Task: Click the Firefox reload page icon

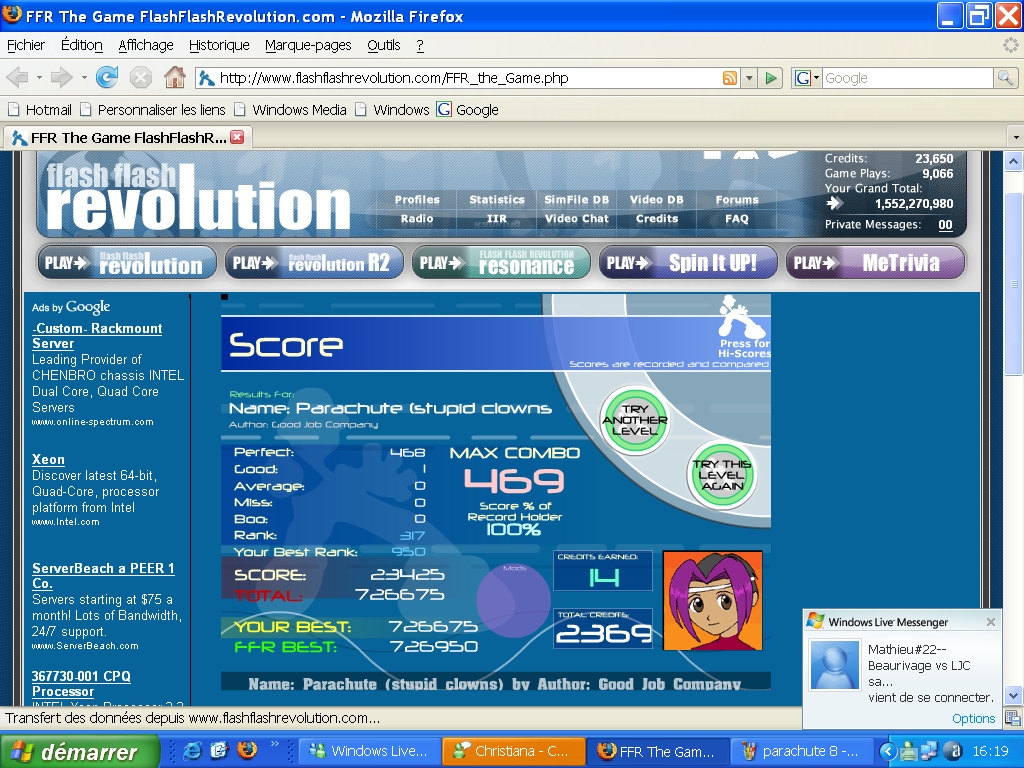Action: 107,78
